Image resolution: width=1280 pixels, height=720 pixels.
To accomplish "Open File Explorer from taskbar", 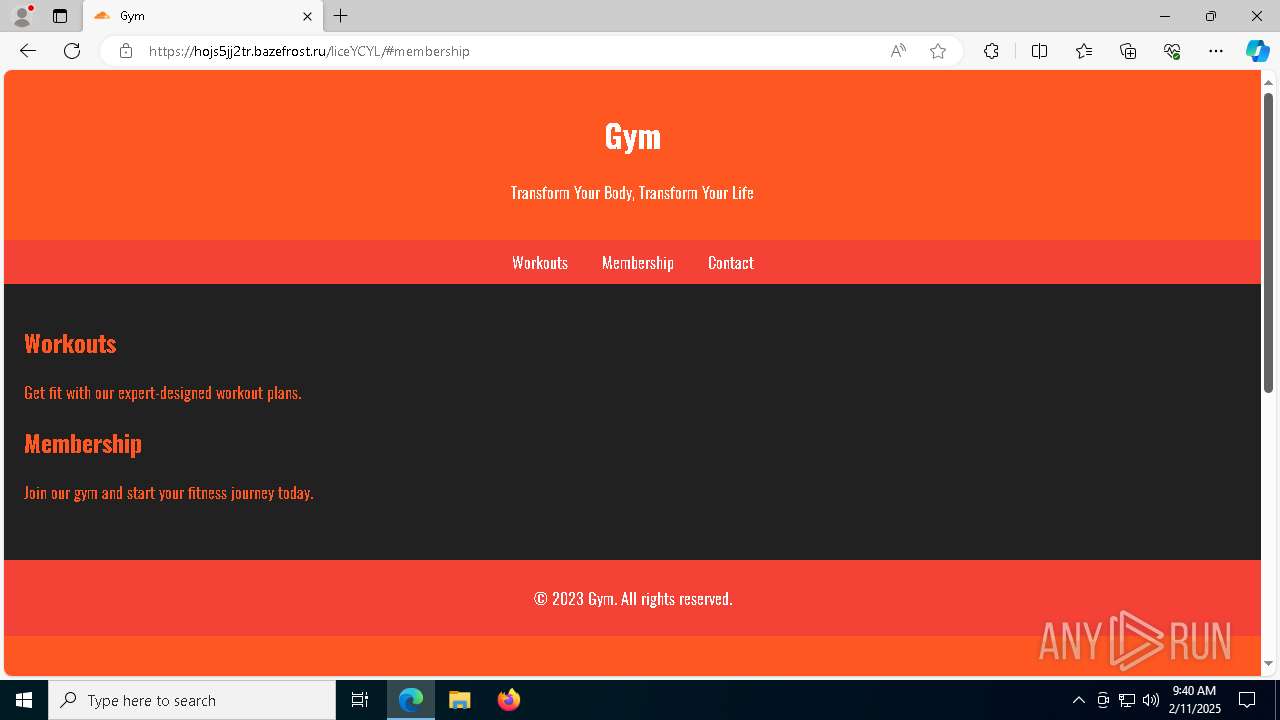I will tap(460, 700).
